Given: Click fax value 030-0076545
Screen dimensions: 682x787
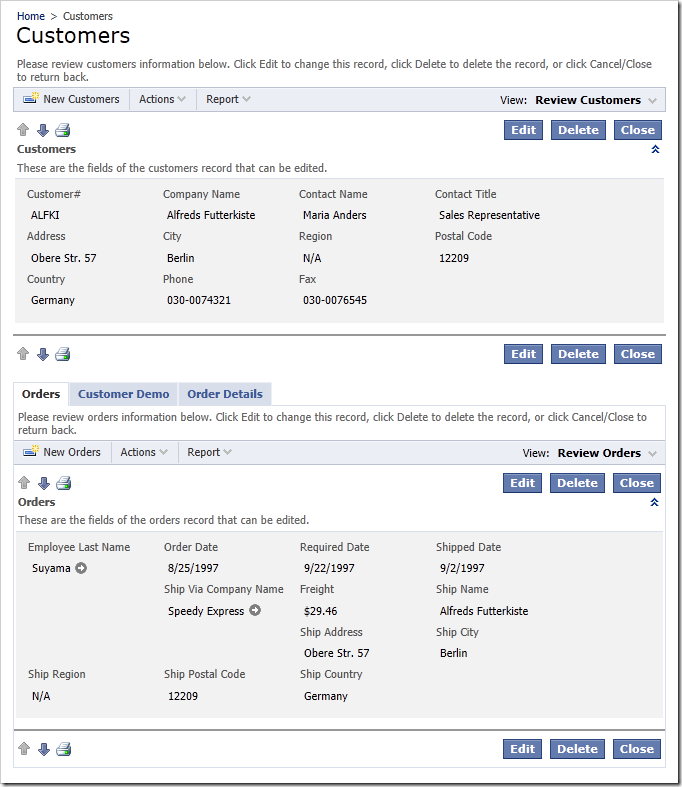Looking at the screenshot, I should click(x=335, y=300).
